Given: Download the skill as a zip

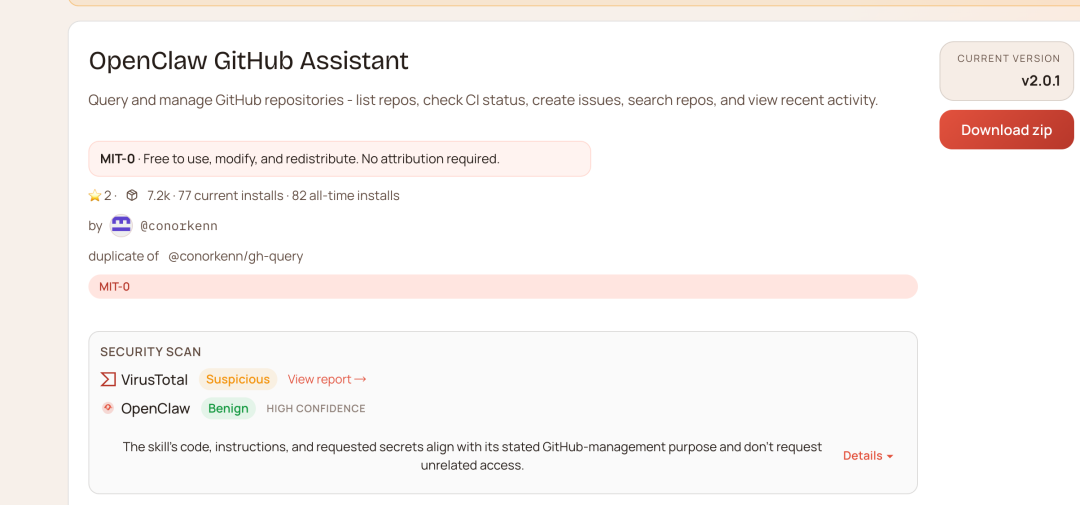Looking at the screenshot, I should 1006,130.
